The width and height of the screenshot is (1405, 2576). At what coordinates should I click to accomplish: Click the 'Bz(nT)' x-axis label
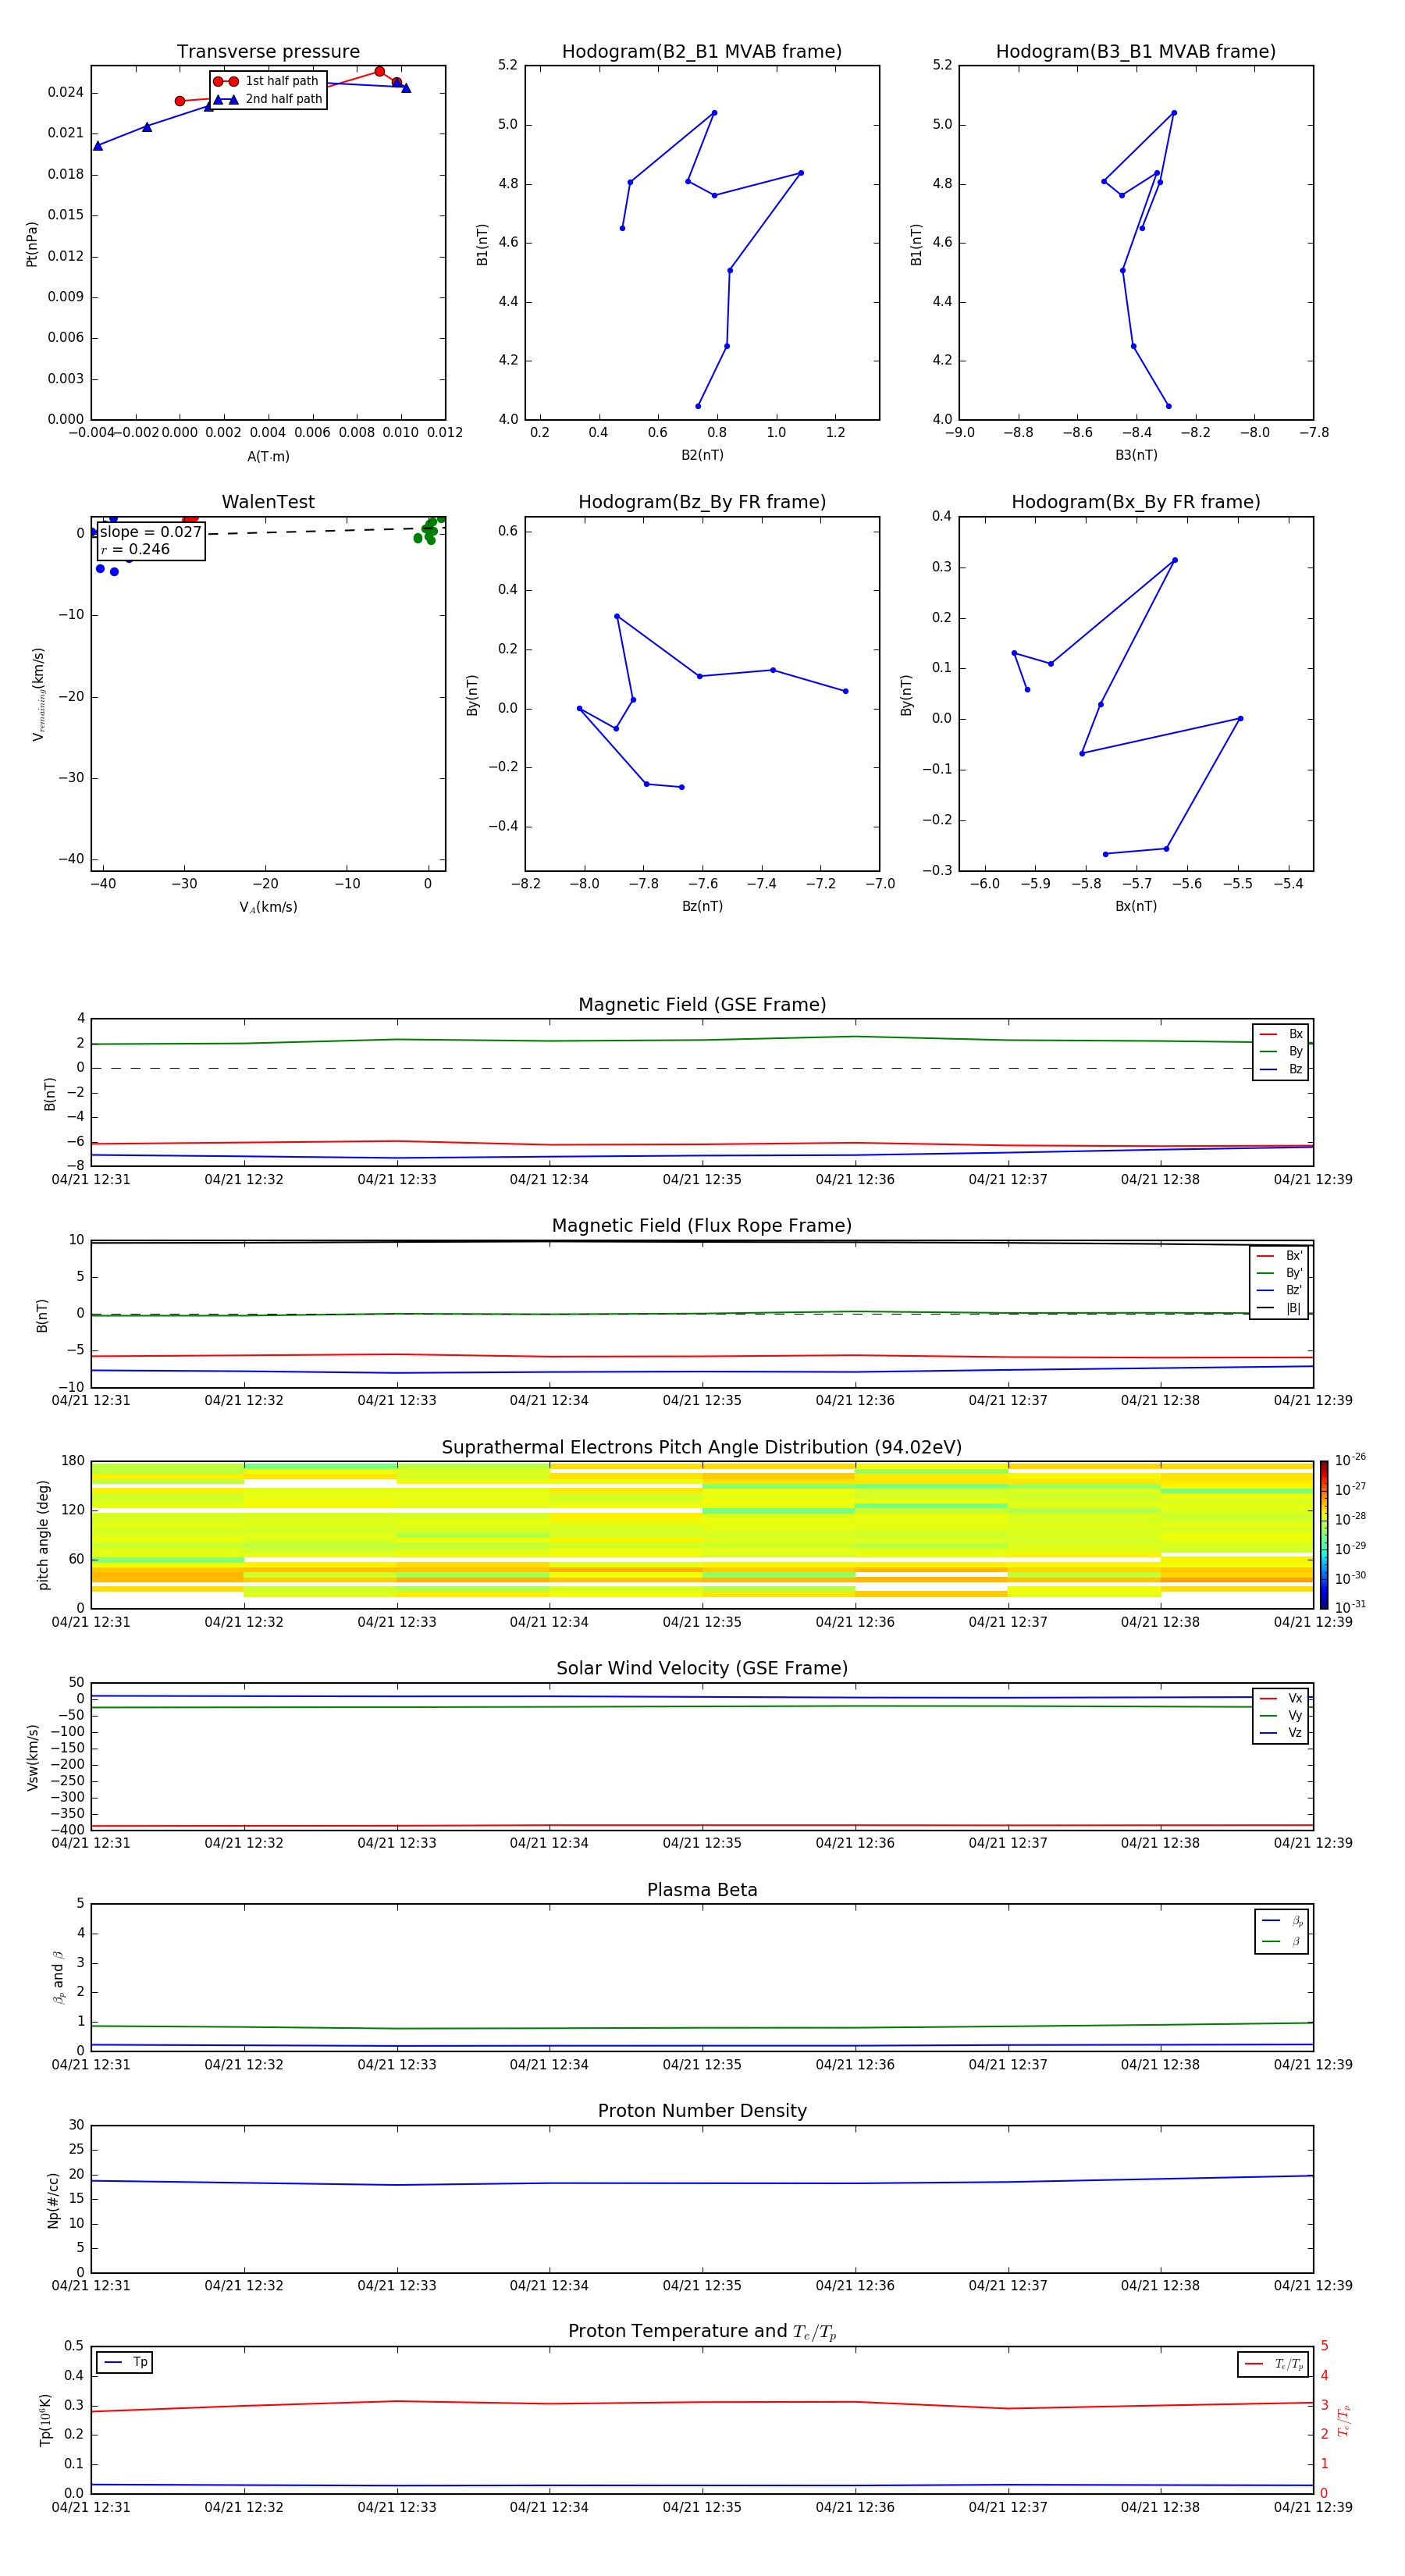pyautogui.click(x=702, y=906)
